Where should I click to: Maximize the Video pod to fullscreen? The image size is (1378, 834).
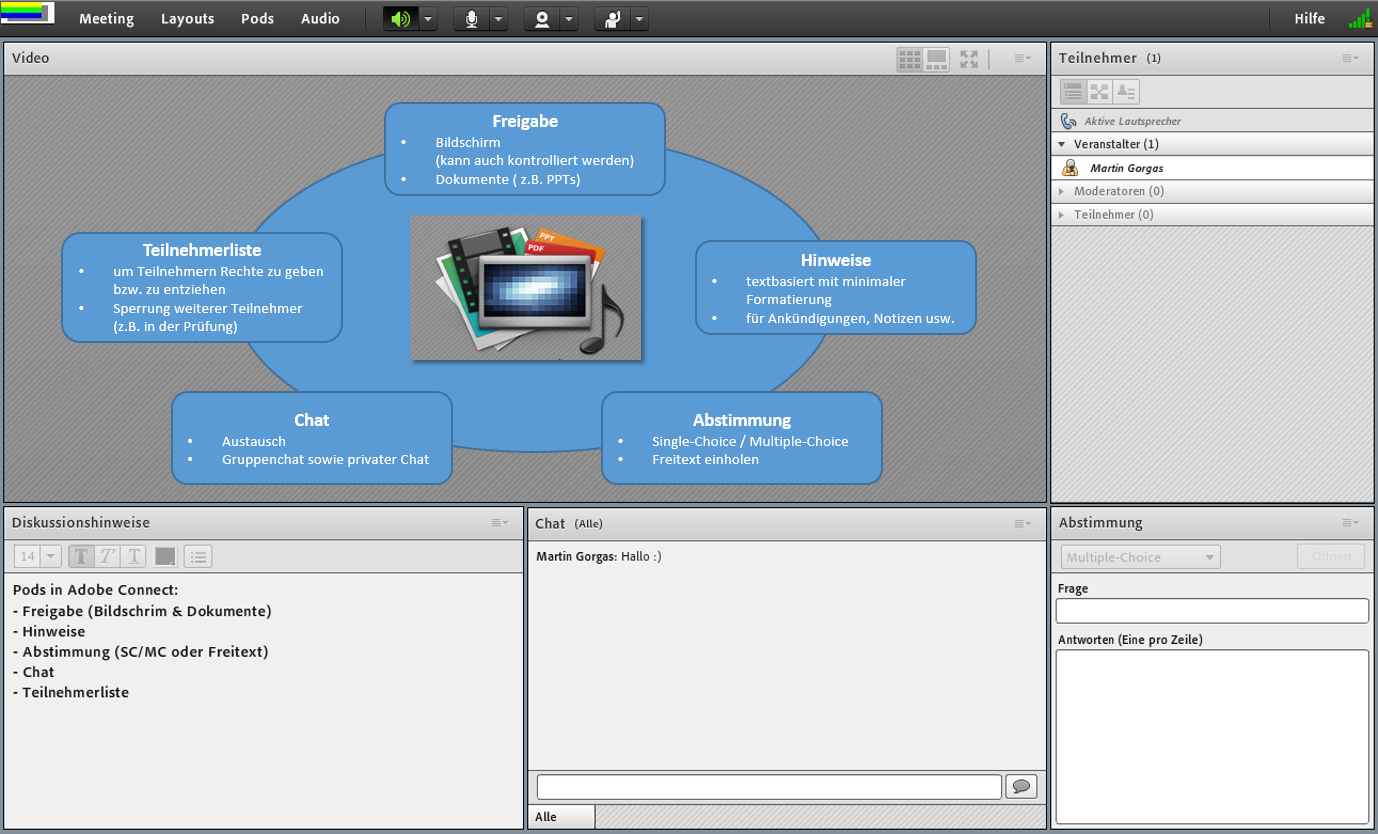(x=969, y=59)
